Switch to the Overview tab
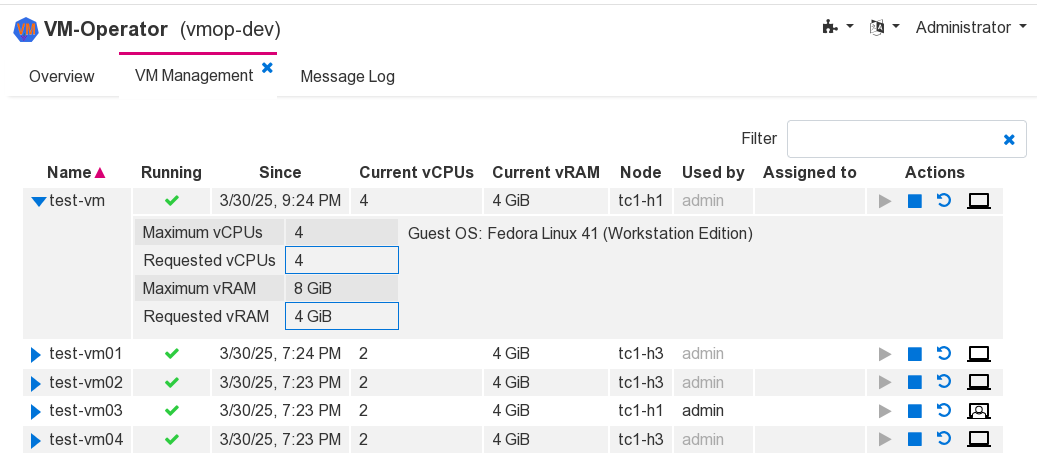Image resolution: width=1037 pixels, height=456 pixels. [62, 76]
